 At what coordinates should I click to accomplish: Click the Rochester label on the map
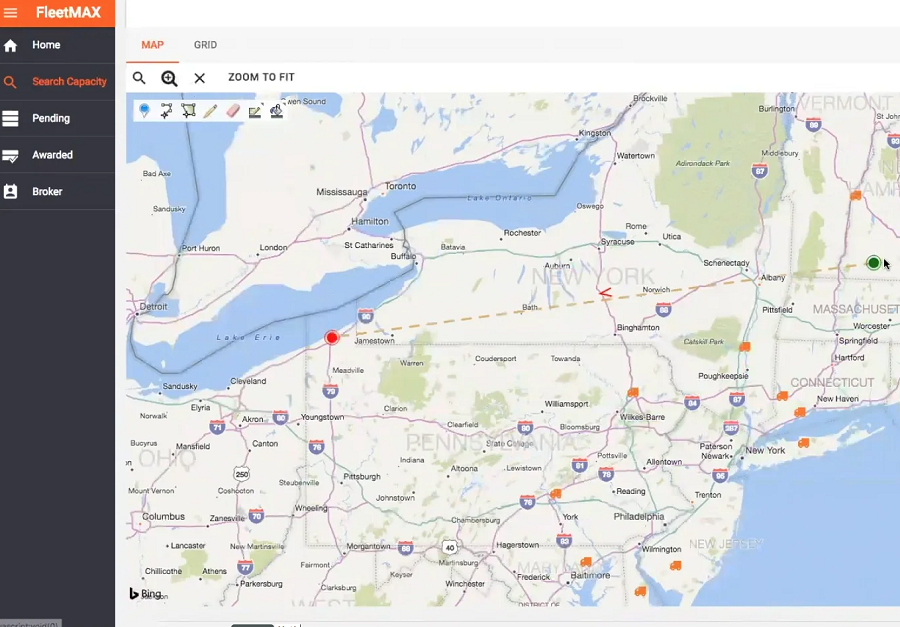522,233
